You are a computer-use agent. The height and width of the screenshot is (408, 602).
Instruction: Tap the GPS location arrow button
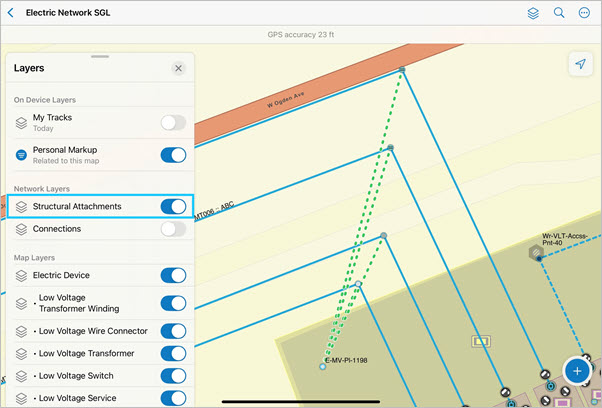coord(579,64)
